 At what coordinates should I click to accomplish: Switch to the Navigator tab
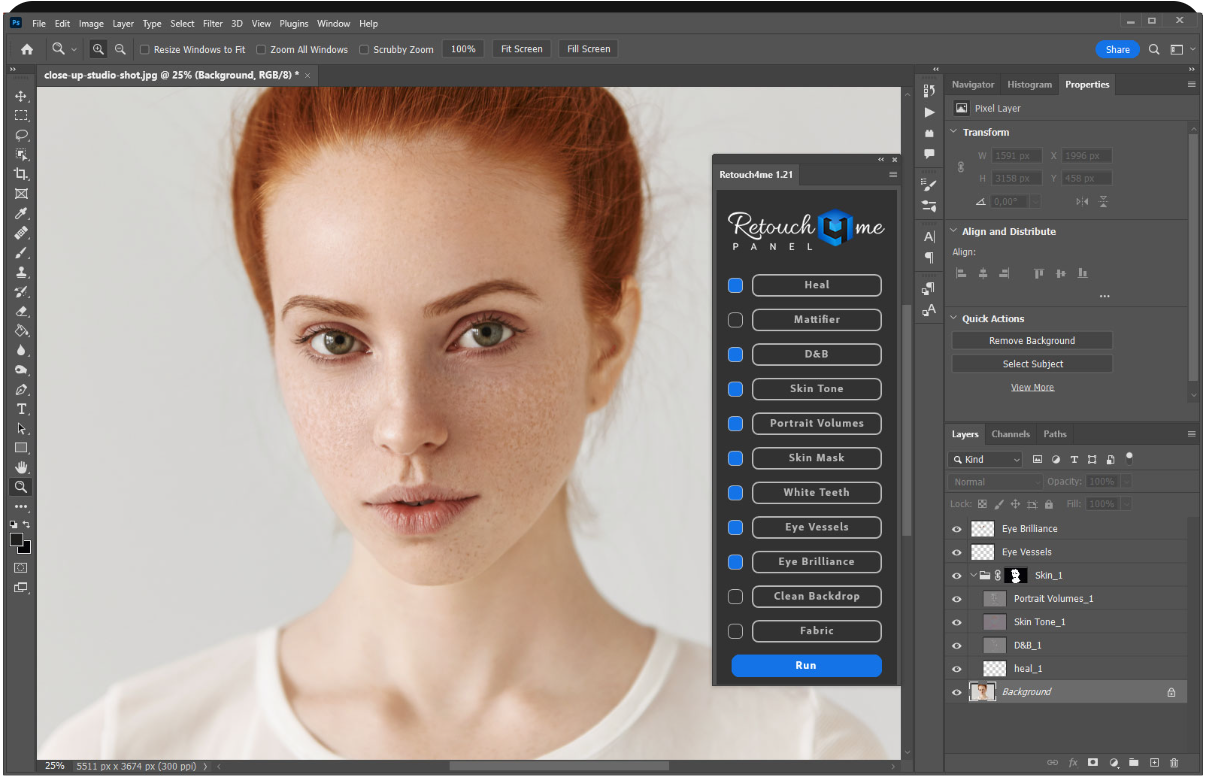click(x=973, y=85)
